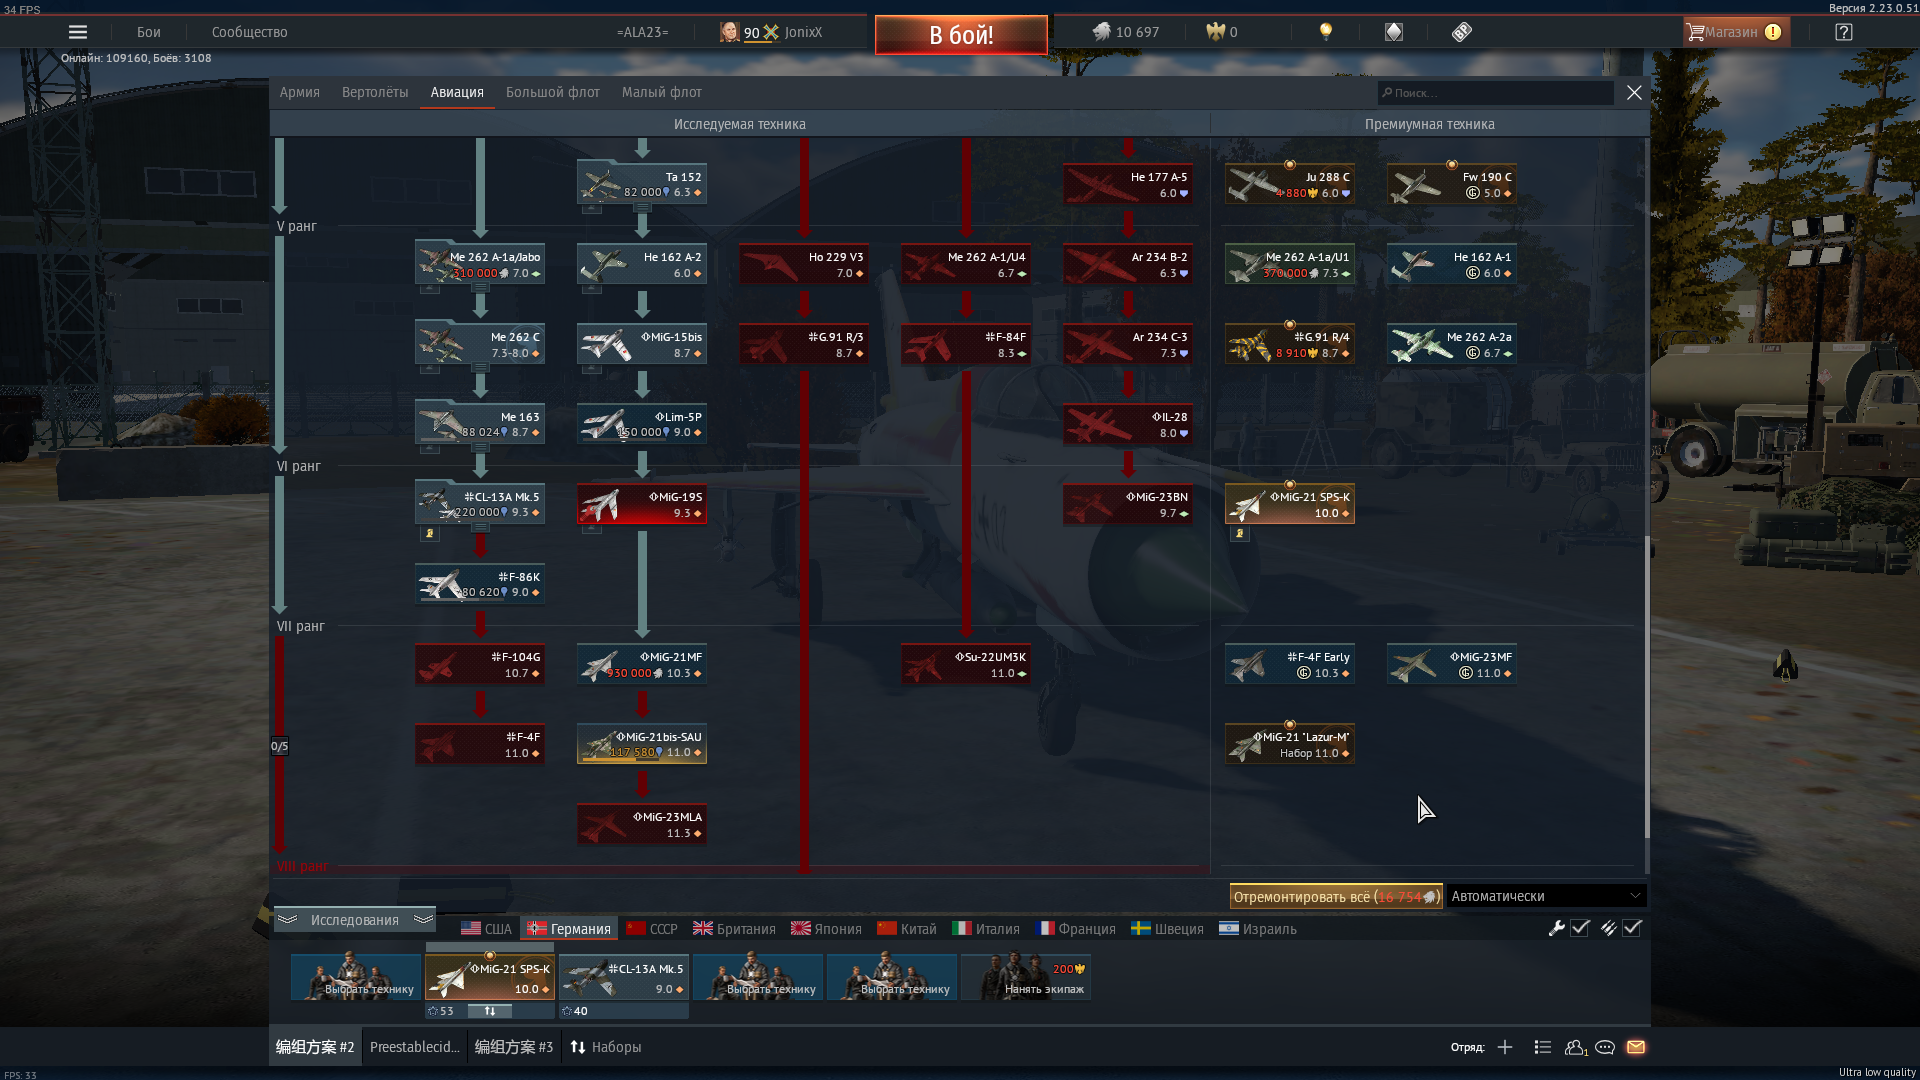The height and width of the screenshot is (1080, 1920).
Task: Switch to the Preestablecid... preset tab
Action: tap(414, 1047)
